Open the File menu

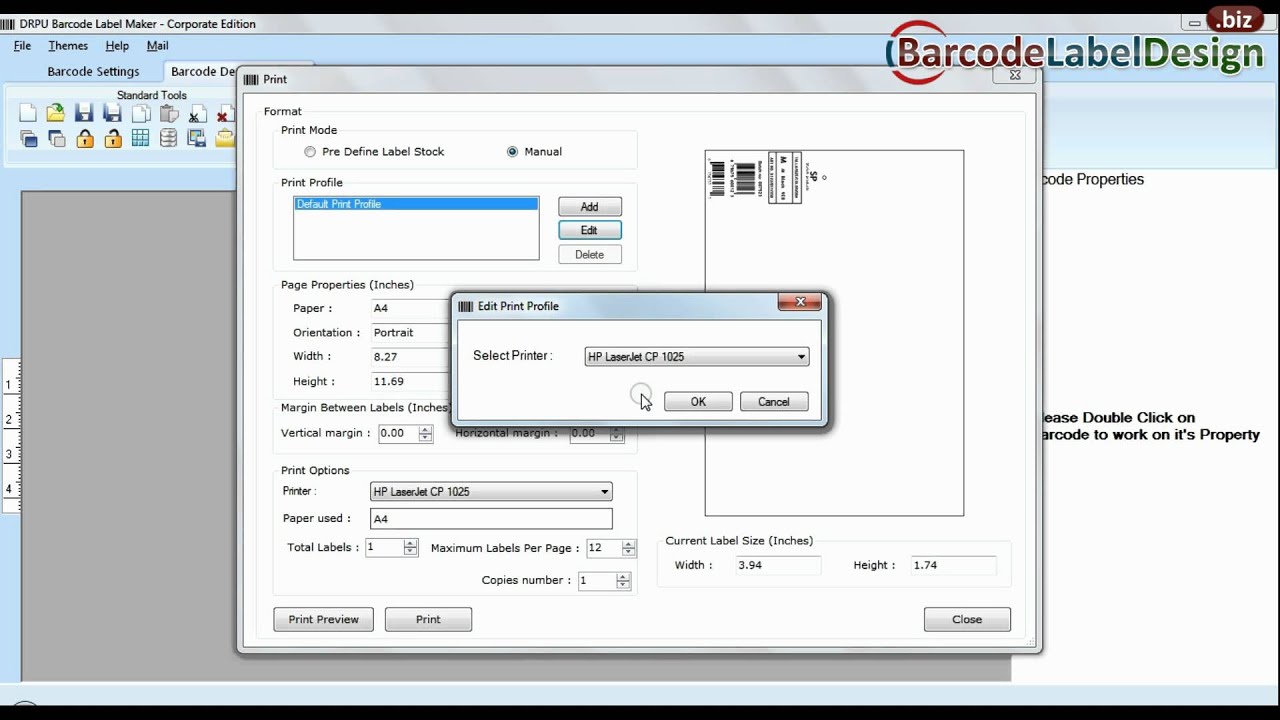tap(22, 46)
